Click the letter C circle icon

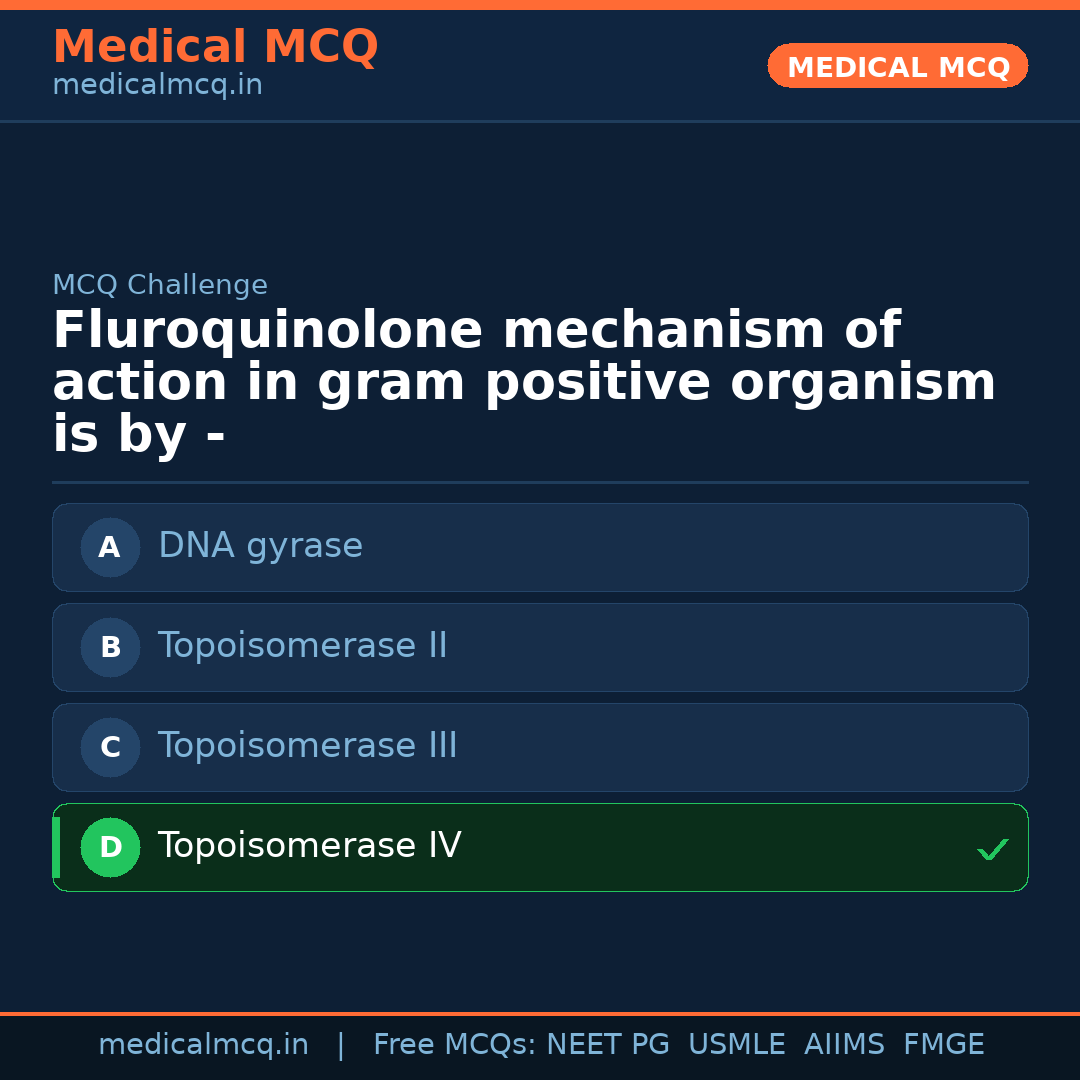coord(110,747)
